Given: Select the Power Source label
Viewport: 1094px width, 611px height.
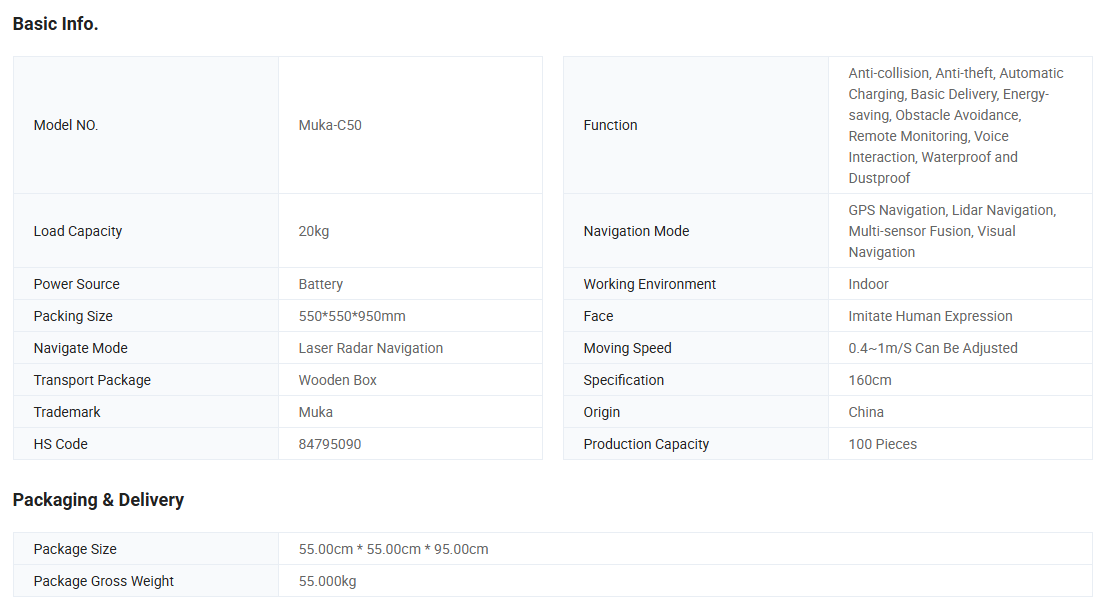Looking at the screenshot, I should (76, 284).
